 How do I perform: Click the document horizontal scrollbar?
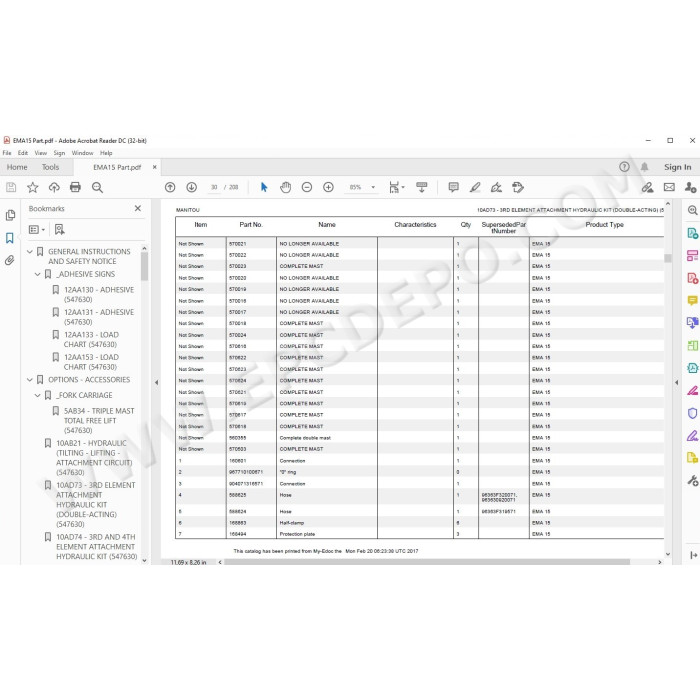coord(427,562)
